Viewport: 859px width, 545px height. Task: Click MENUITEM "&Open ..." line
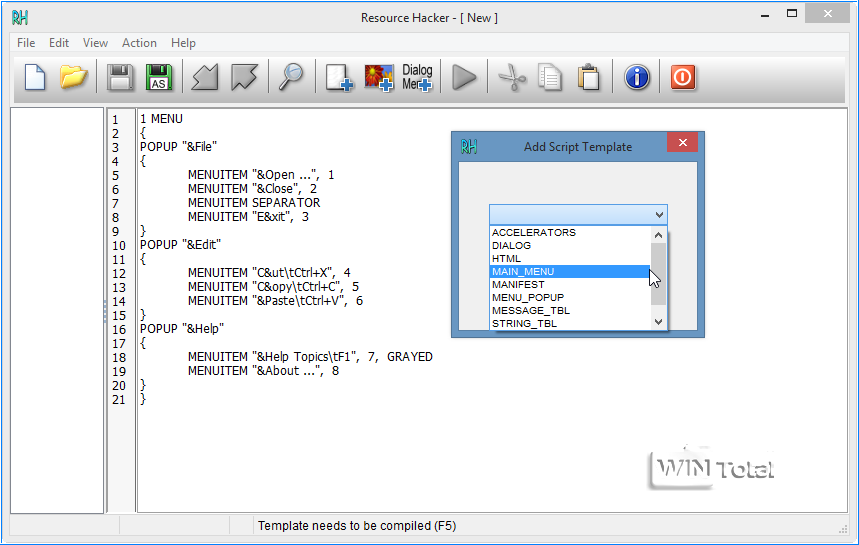pos(261,175)
